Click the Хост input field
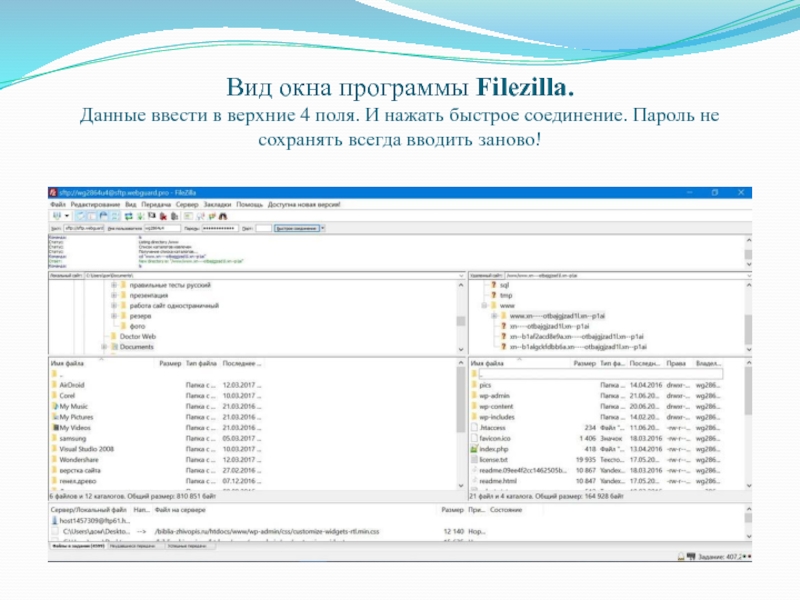The width and height of the screenshot is (800, 600). tap(84, 228)
